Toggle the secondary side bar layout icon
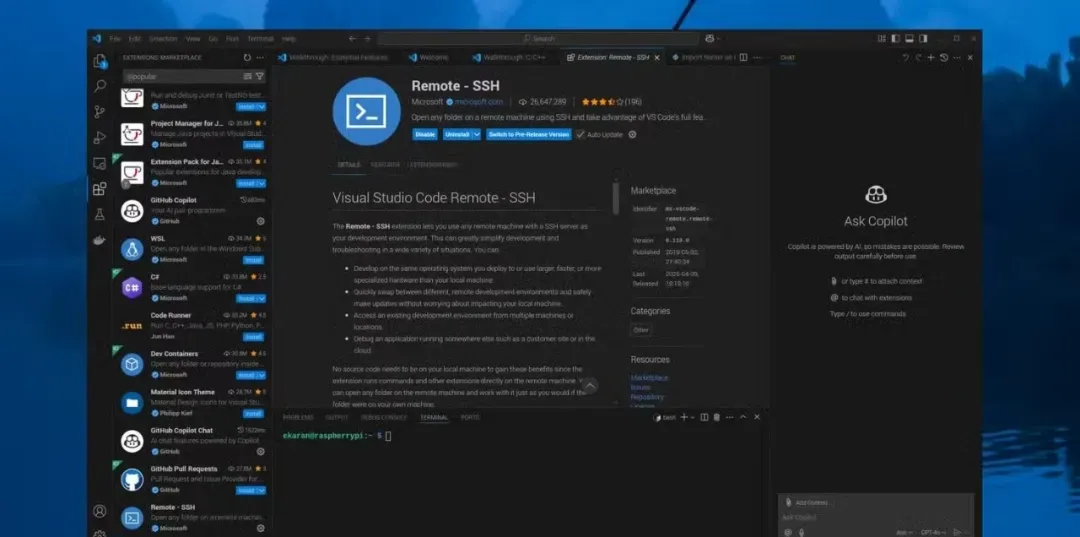Image resolution: width=1080 pixels, height=537 pixels. pyautogui.click(x=923, y=39)
